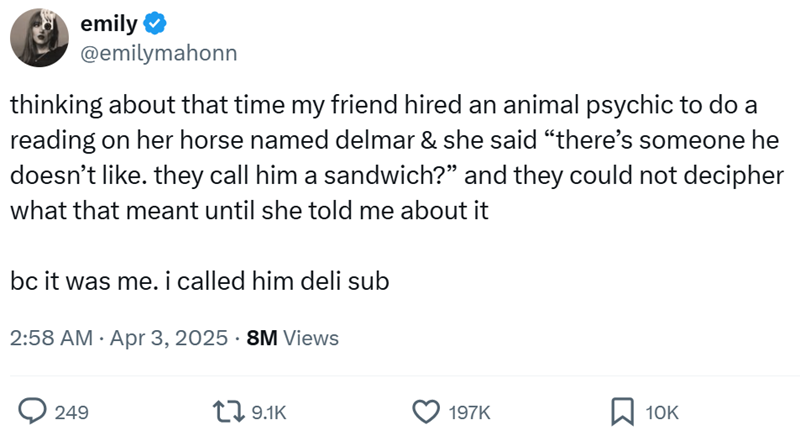Viewport: 800px width, 441px height.
Task: Like the tweet with the heart icon
Action: point(429,410)
